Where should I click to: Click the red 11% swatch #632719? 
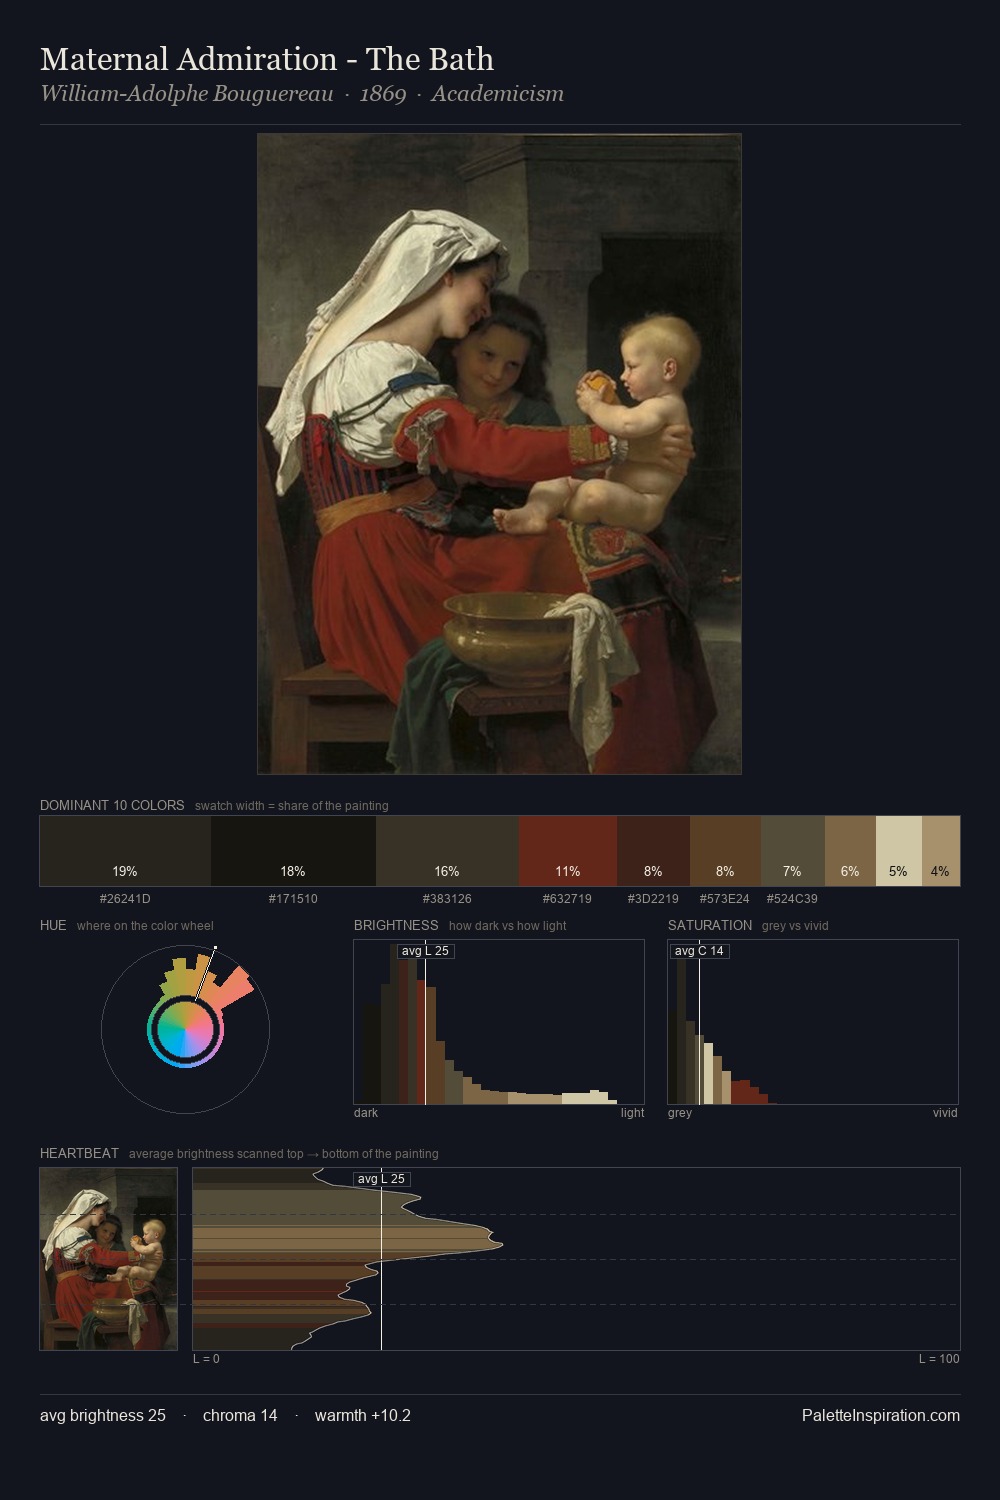point(568,851)
